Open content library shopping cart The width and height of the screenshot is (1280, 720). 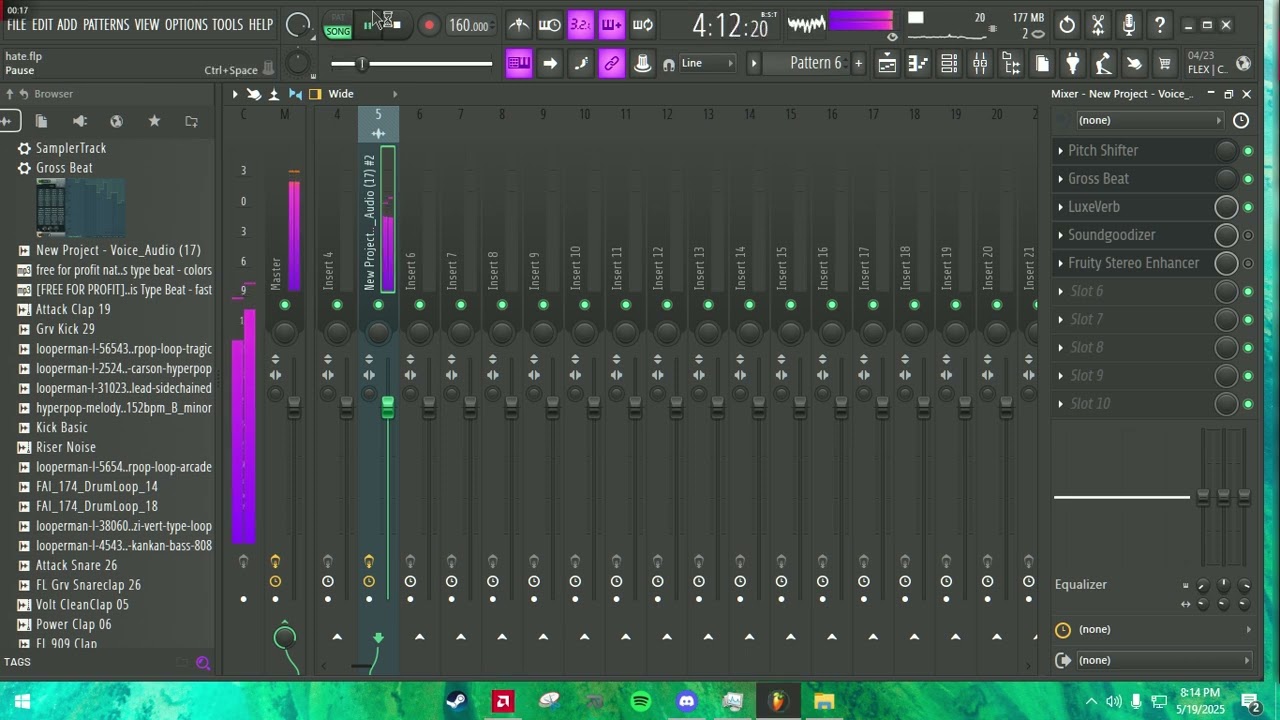pyautogui.click(x=1165, y=64)
